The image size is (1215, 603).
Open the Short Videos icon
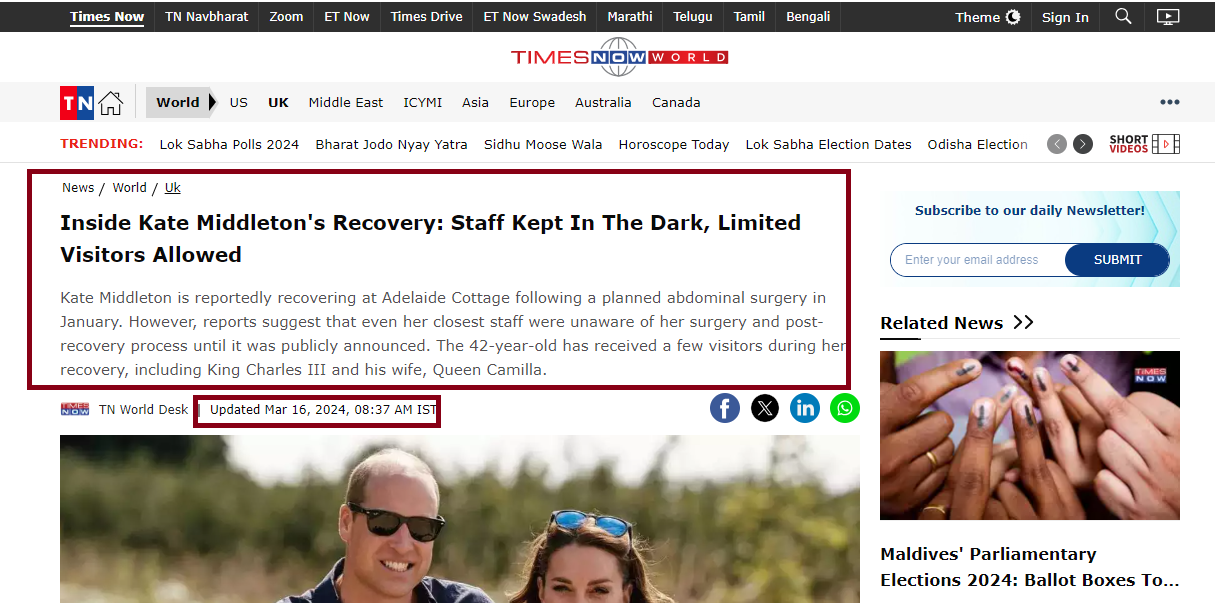[x=1144, y=144]
